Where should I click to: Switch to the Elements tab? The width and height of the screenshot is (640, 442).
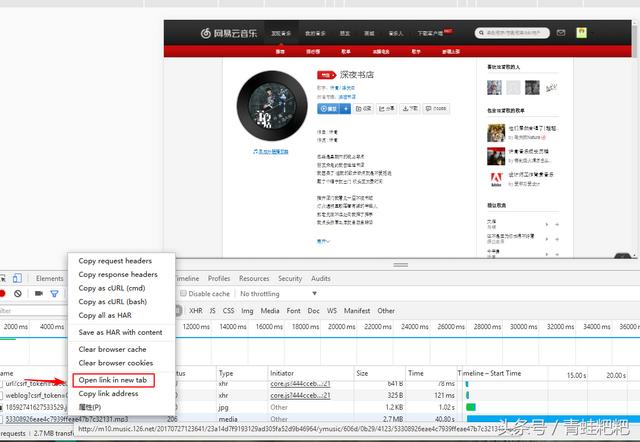click(49, 278)
